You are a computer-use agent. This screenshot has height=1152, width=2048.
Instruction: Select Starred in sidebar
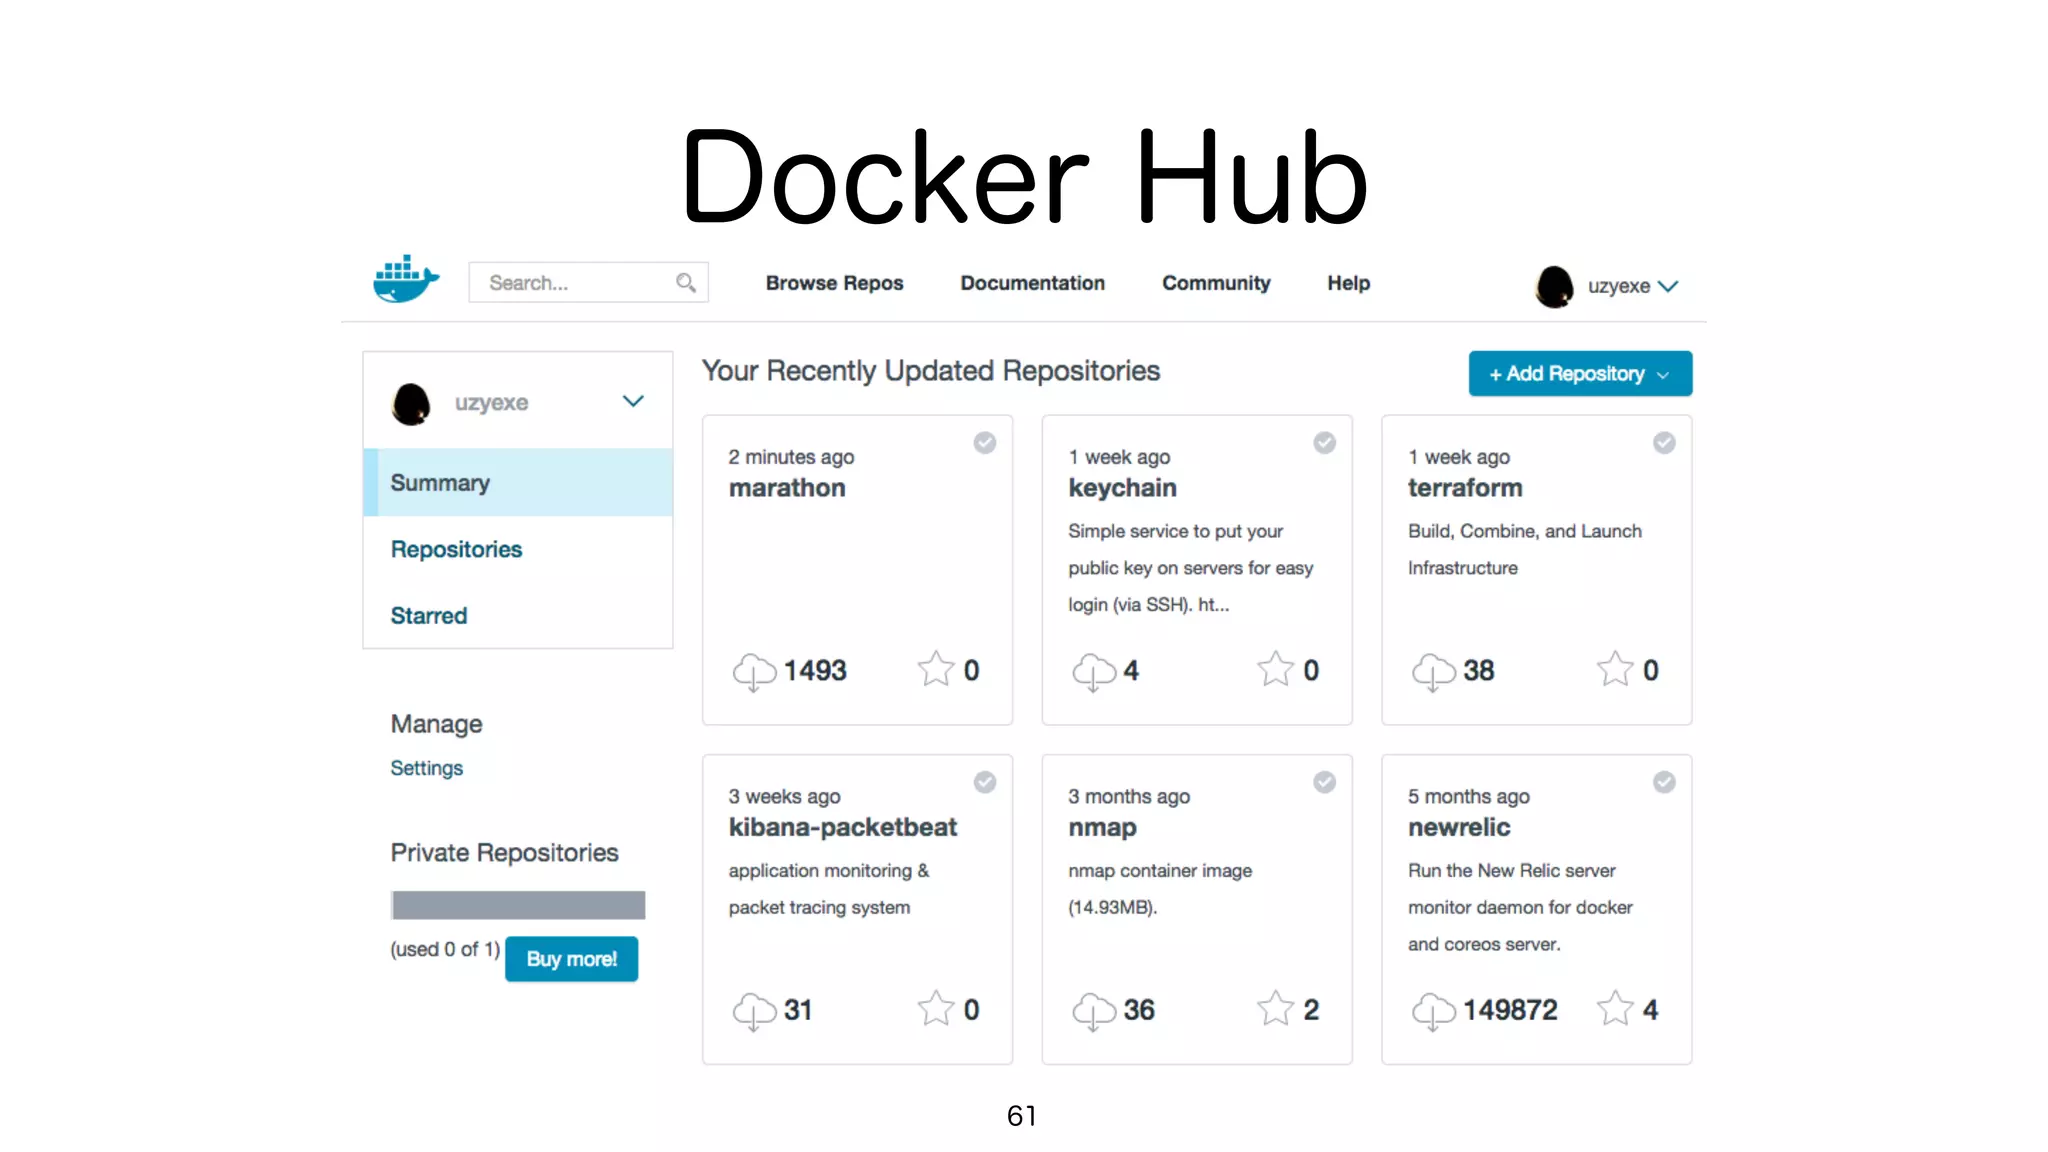pyautogui.click(x=428, y=616)
